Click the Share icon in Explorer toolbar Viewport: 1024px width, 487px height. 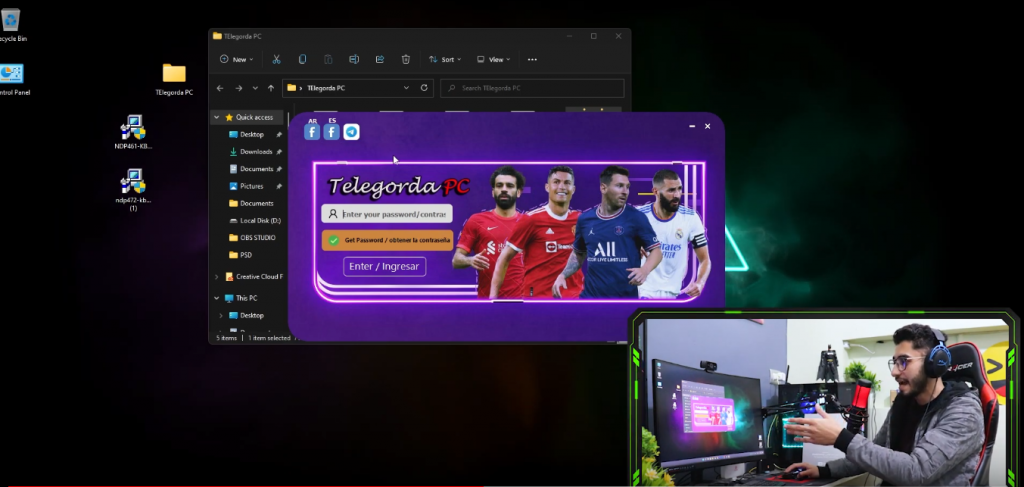379,59
